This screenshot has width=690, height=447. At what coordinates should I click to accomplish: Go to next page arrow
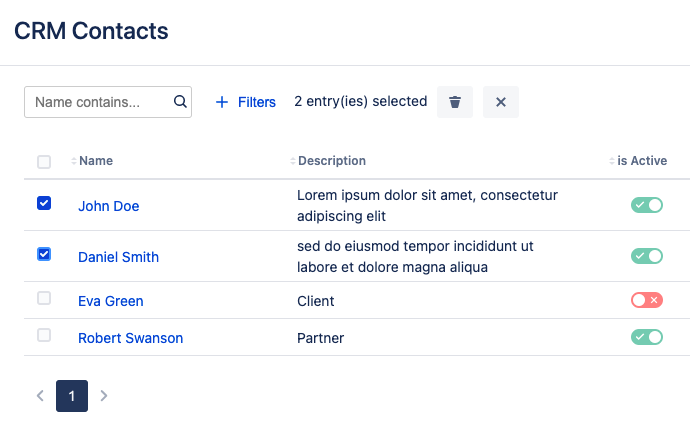point(104,396)
